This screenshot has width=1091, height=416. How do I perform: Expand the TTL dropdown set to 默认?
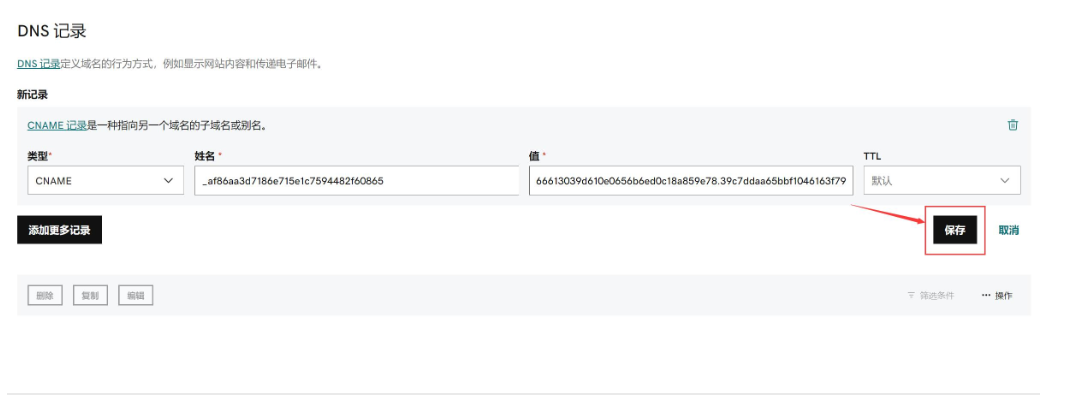pos(940,181)
